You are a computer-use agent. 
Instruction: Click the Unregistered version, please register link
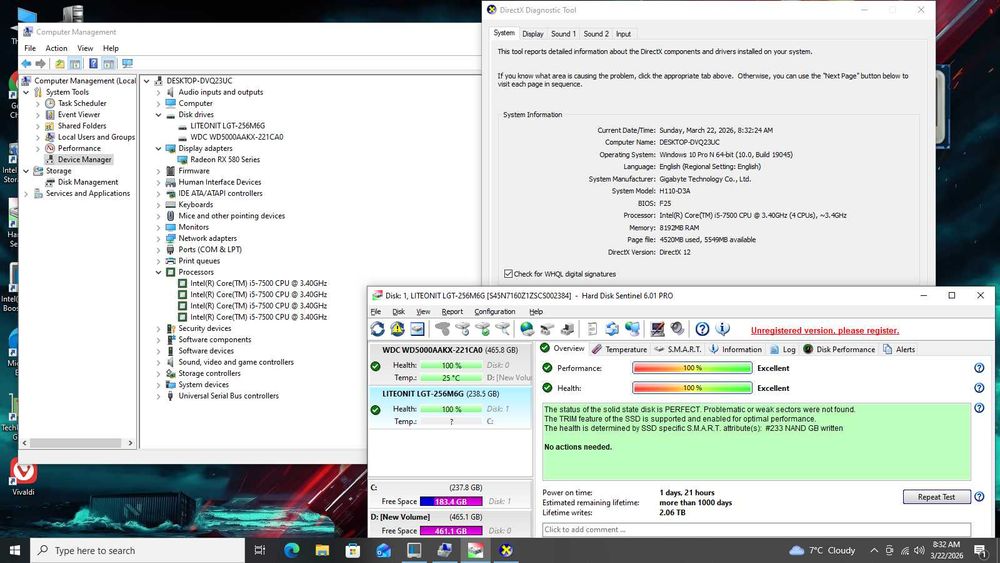(825, 330)
